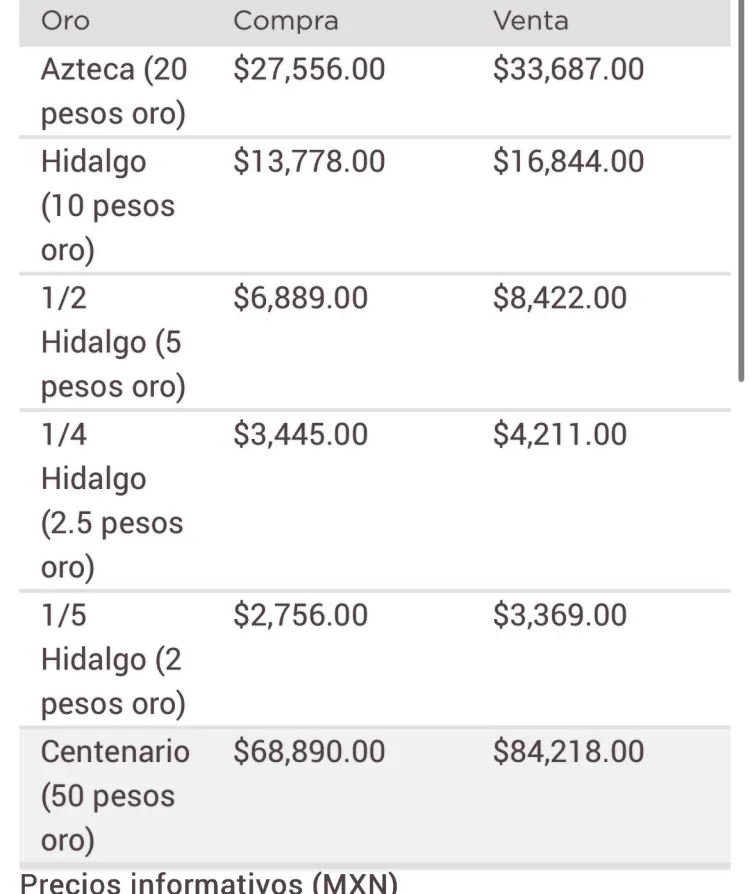Select Azteca compra price $27,556.00
This screenshot has height=894, width=750.
click(x=309, y=69)
